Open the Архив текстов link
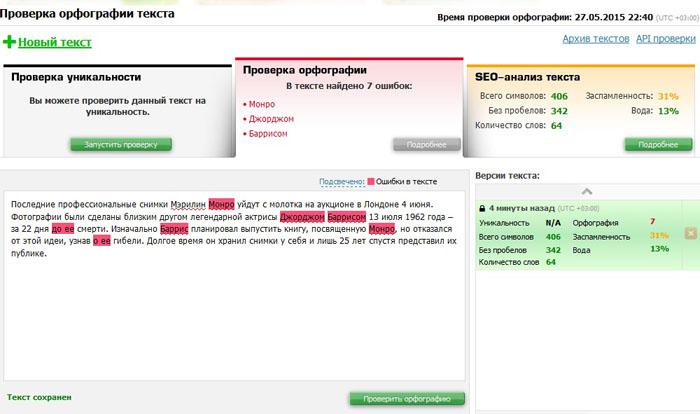The height and width of the screenshot is (414, 700). coord(596,39)
